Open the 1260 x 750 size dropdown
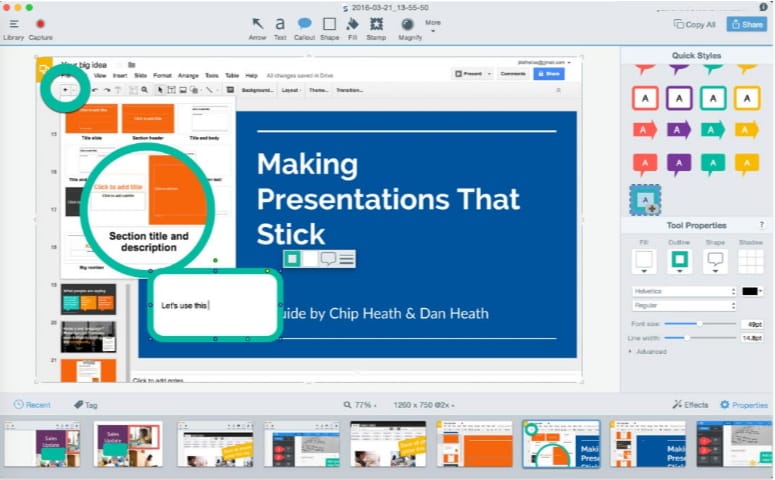The image size is (775, 480). point(424,405)
